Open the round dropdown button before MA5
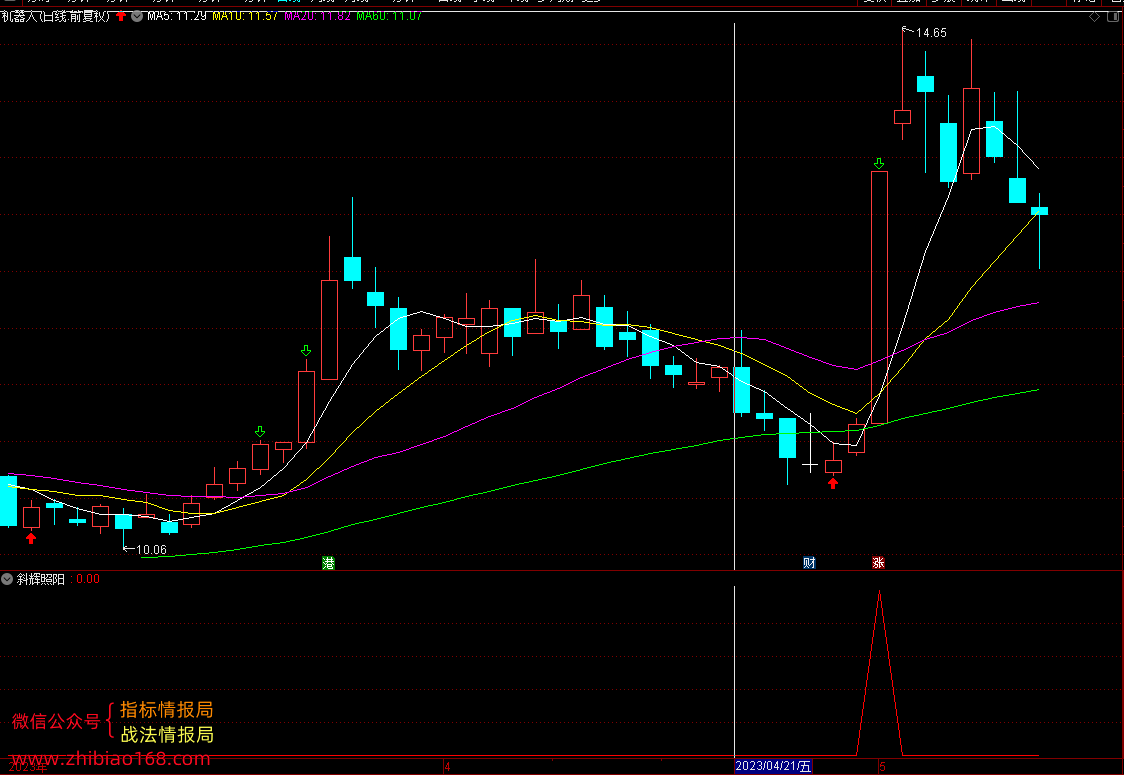This screenshot has width=1124, height=775. click(137, 16)
